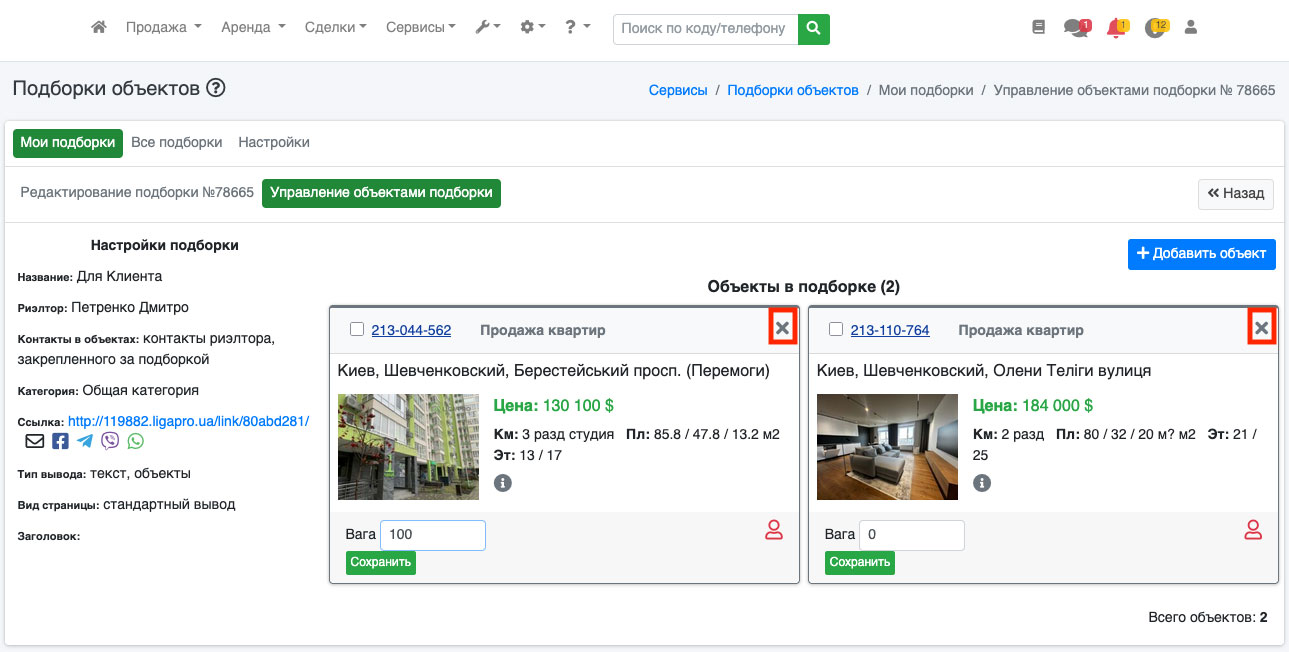Share the link via Viber icon
Screen dimensions: 1289x652
coord(110,441)
